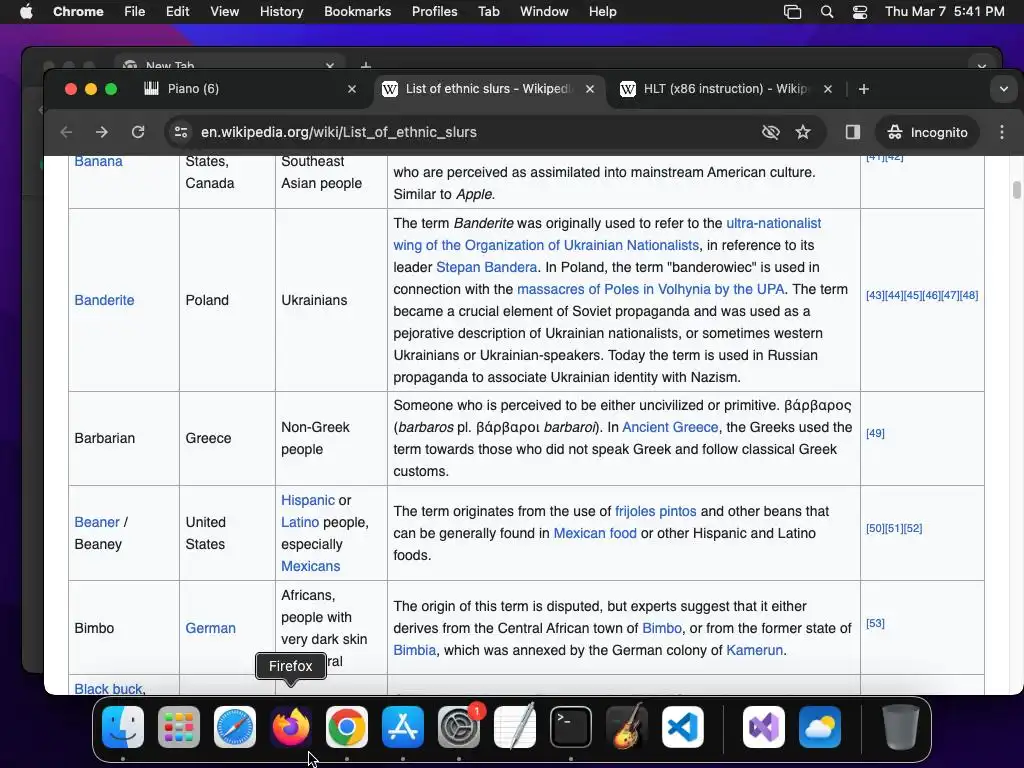Click the Incognito profile button
Image resolution: width=1024 pixels, height=768 pixels.
[927, 132]
